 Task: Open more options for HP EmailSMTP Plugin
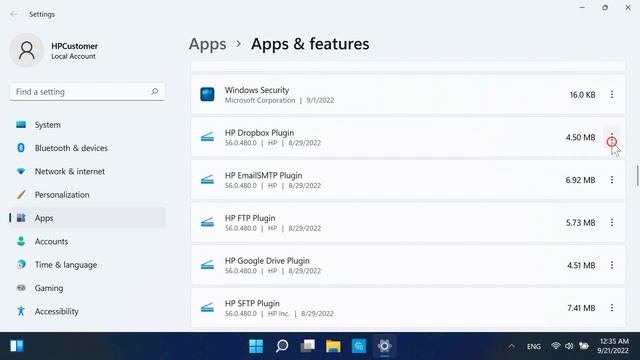[x=611, y=180]
